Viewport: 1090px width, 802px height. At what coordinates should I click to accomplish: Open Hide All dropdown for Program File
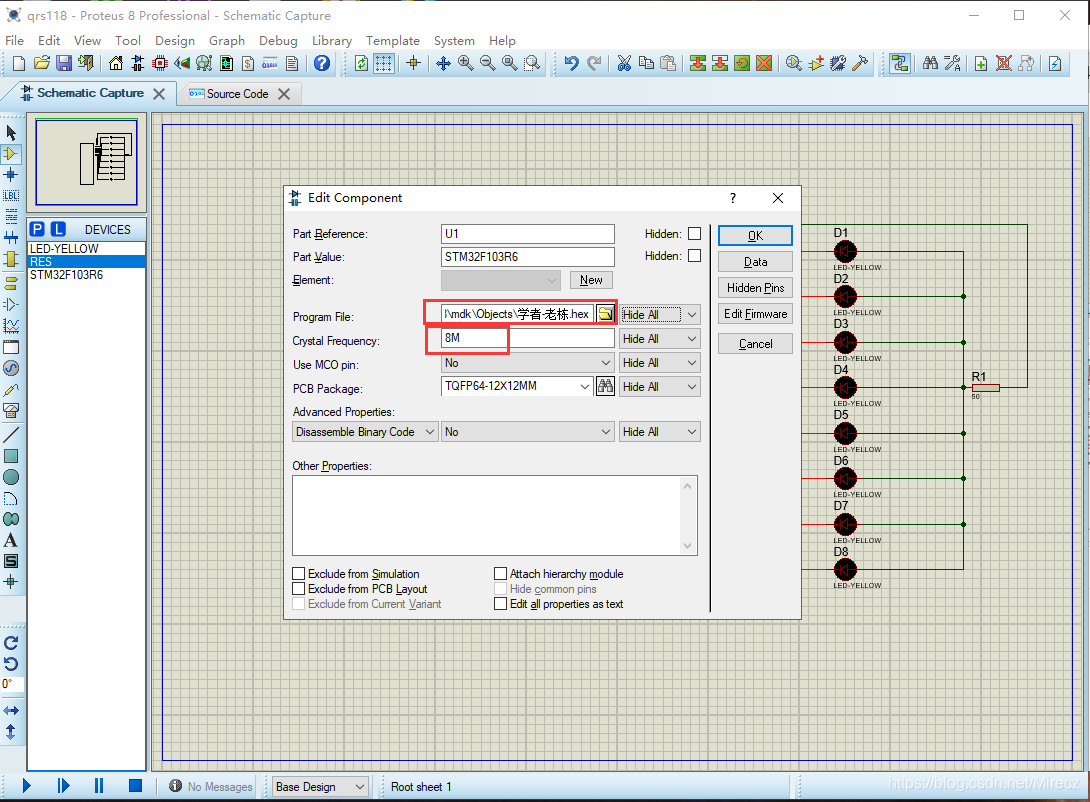[x=659, y=314]
